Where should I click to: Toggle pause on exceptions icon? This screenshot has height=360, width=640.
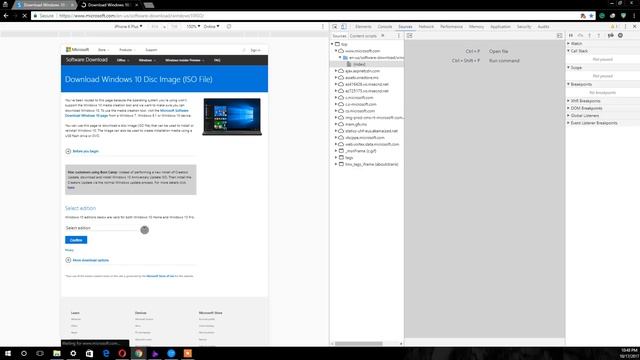pos(620,36)
